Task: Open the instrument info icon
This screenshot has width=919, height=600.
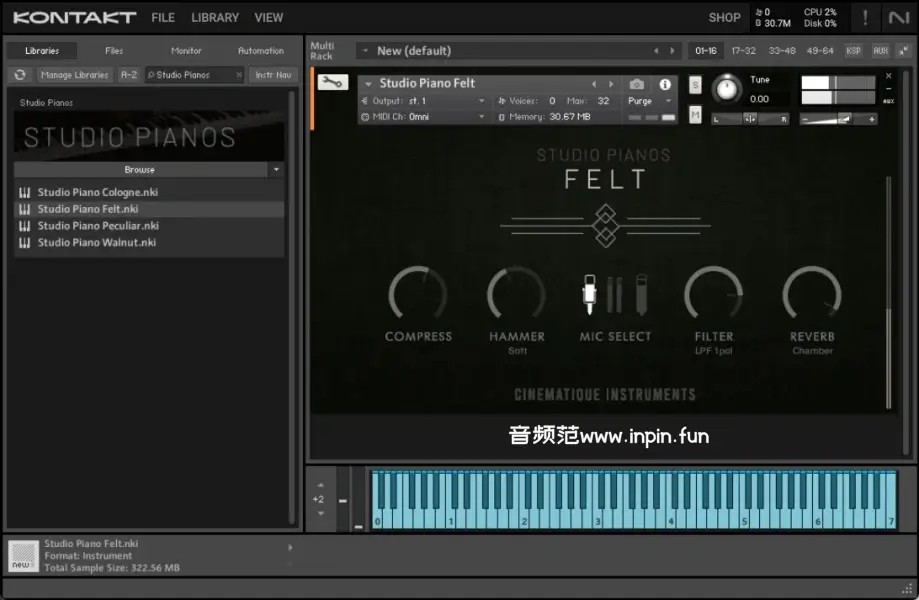Action: (665, 84)
